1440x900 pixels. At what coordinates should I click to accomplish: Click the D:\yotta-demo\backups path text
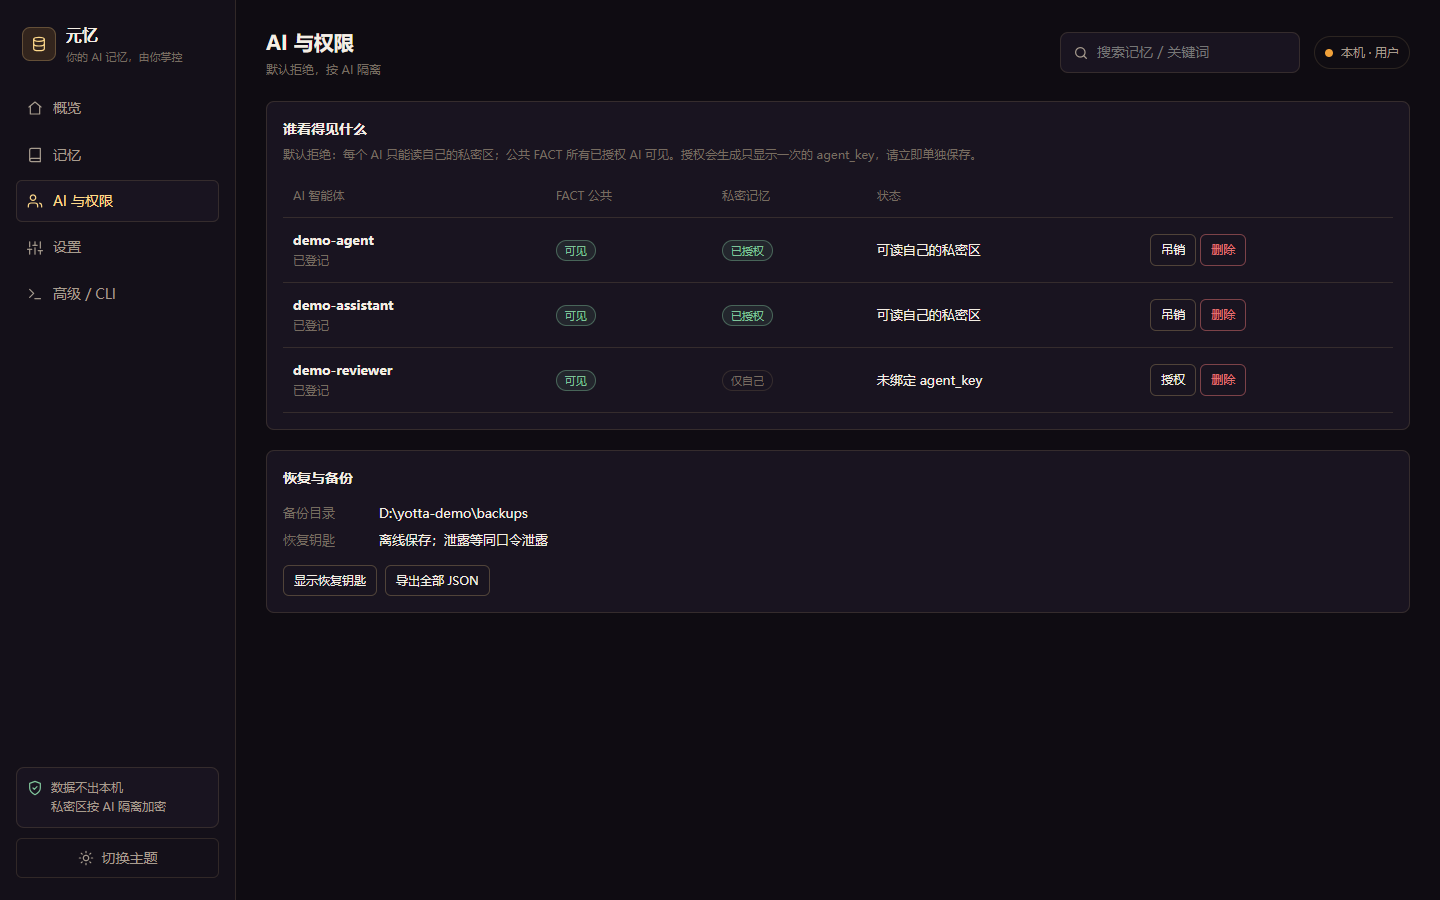(x=453, y=513)
